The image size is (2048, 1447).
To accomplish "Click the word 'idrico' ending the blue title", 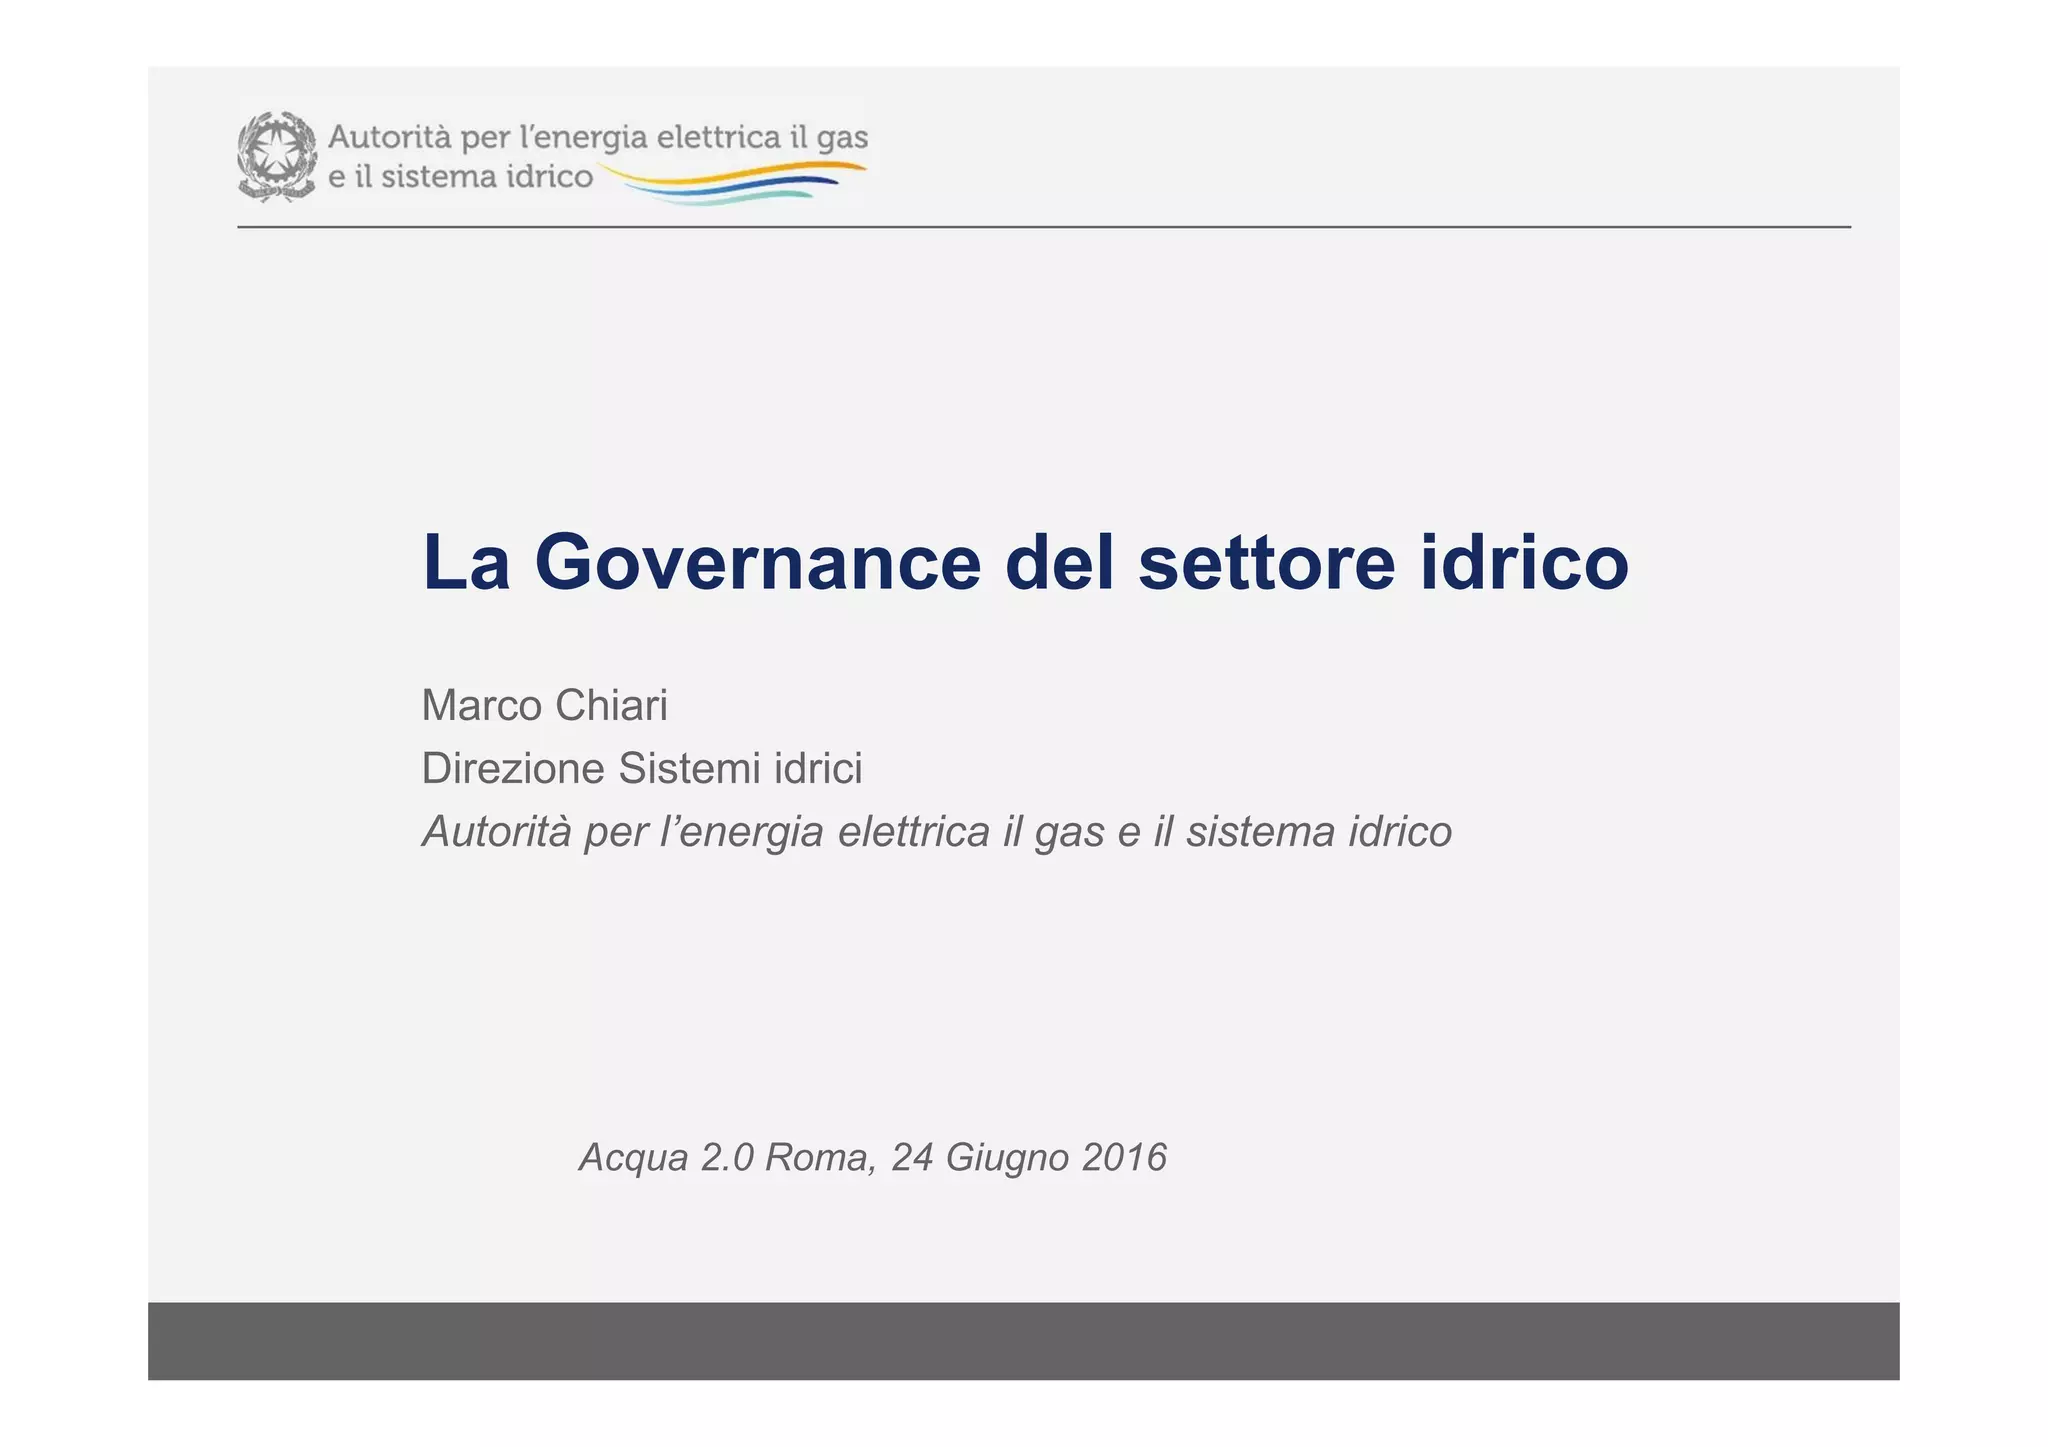I will pyautogui.click(x=1524, y=562).
